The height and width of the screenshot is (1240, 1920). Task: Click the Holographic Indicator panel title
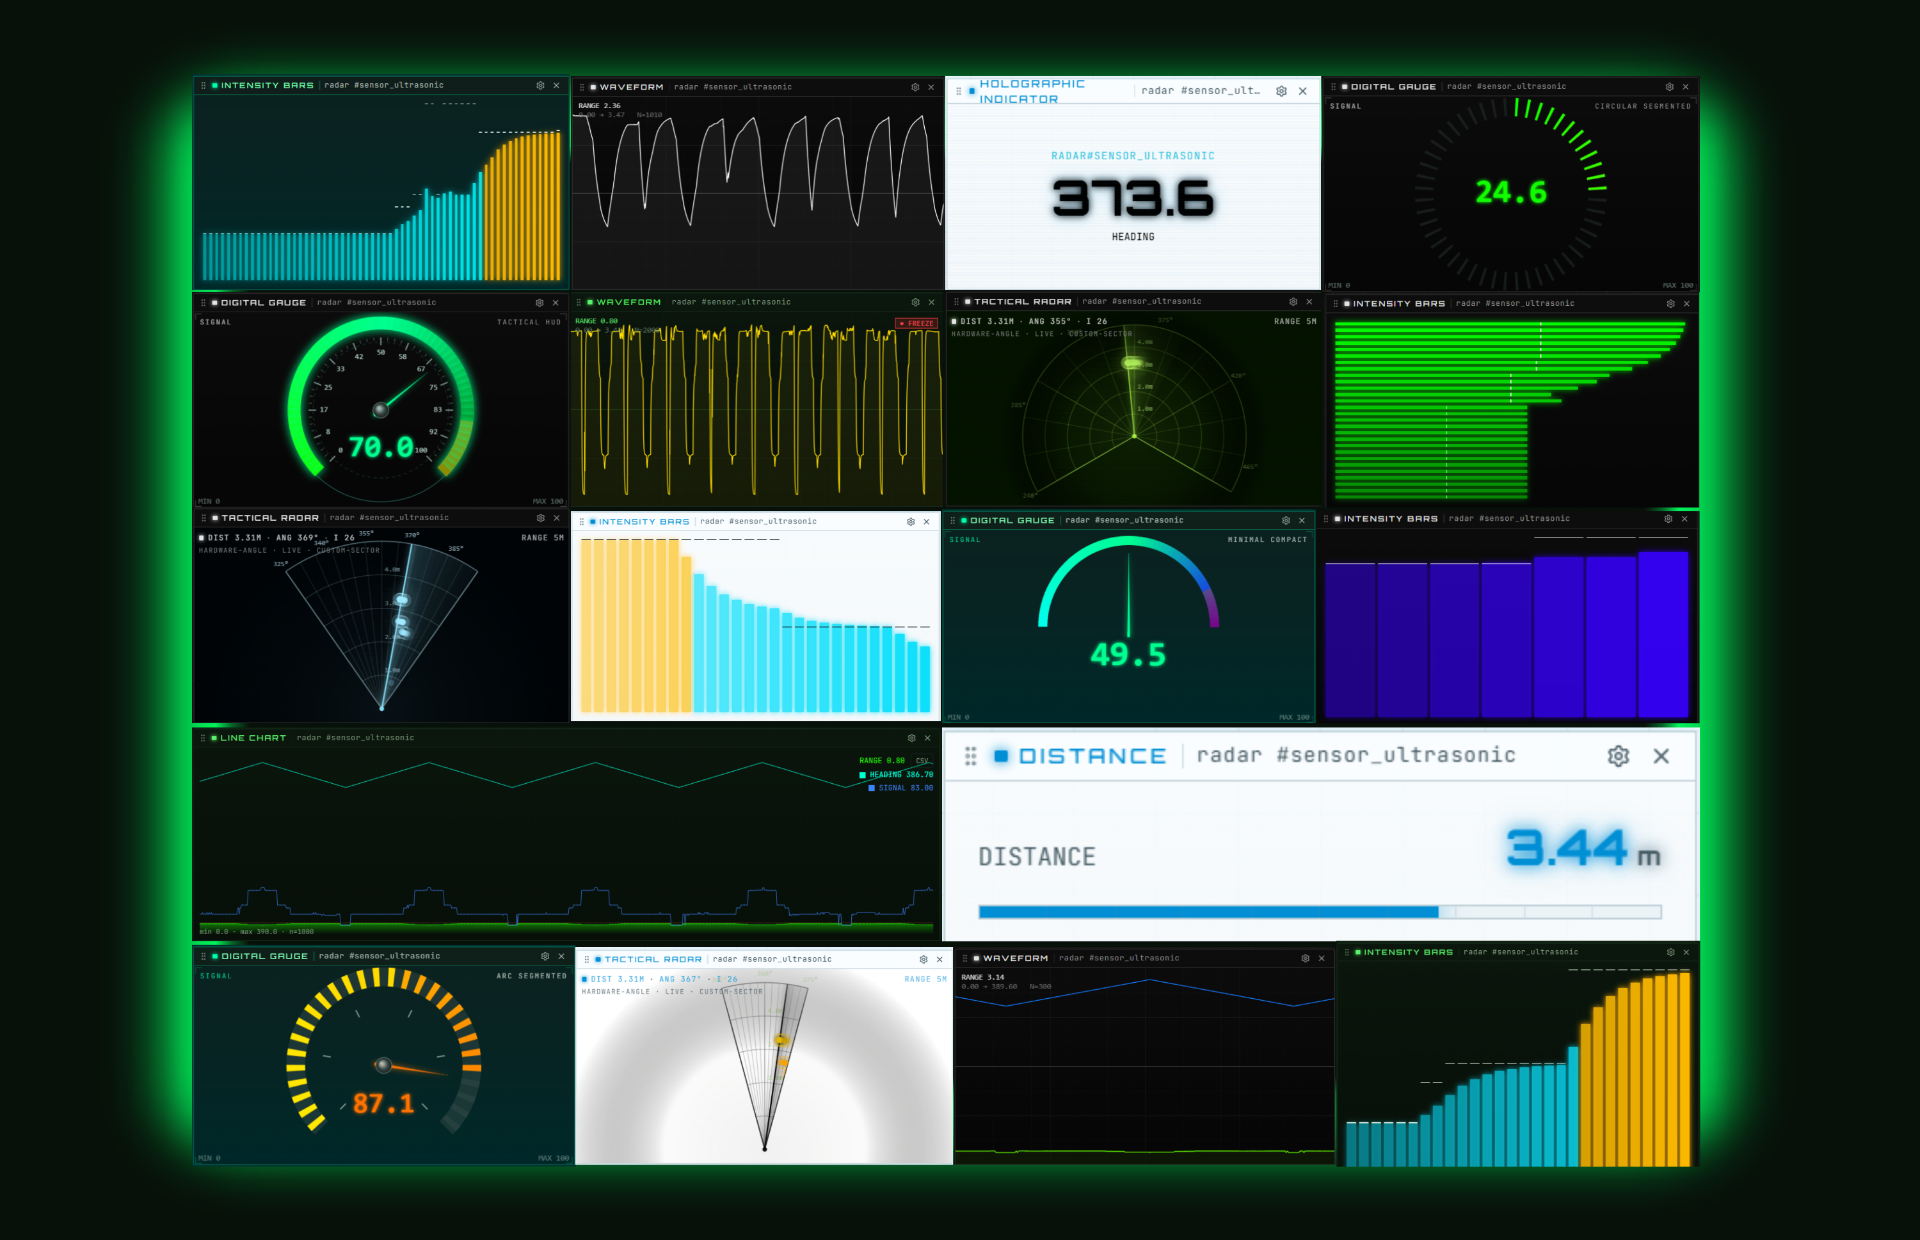[x=1032, y=91]
